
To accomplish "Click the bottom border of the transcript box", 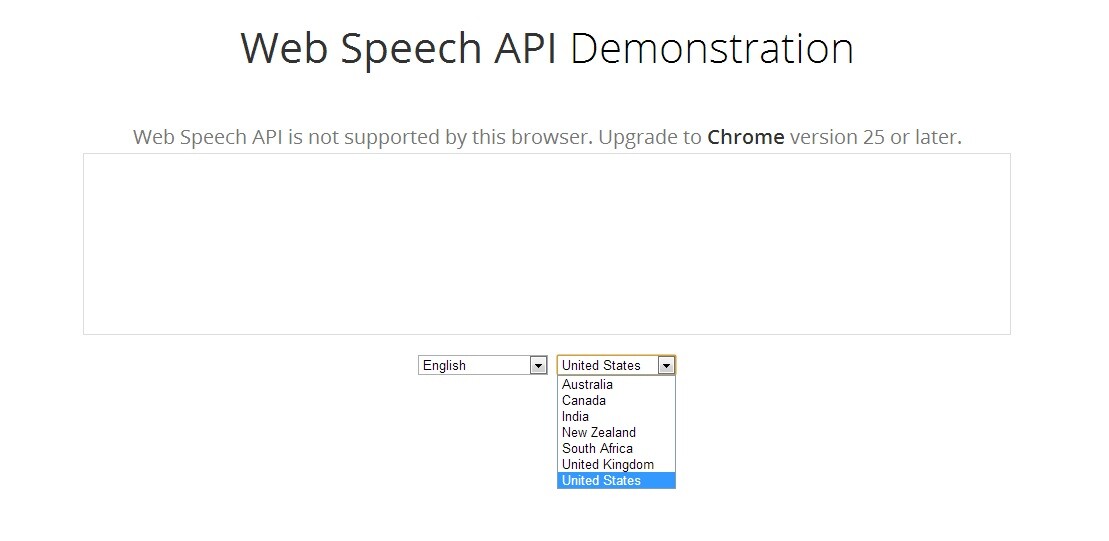I will point(547,334).
